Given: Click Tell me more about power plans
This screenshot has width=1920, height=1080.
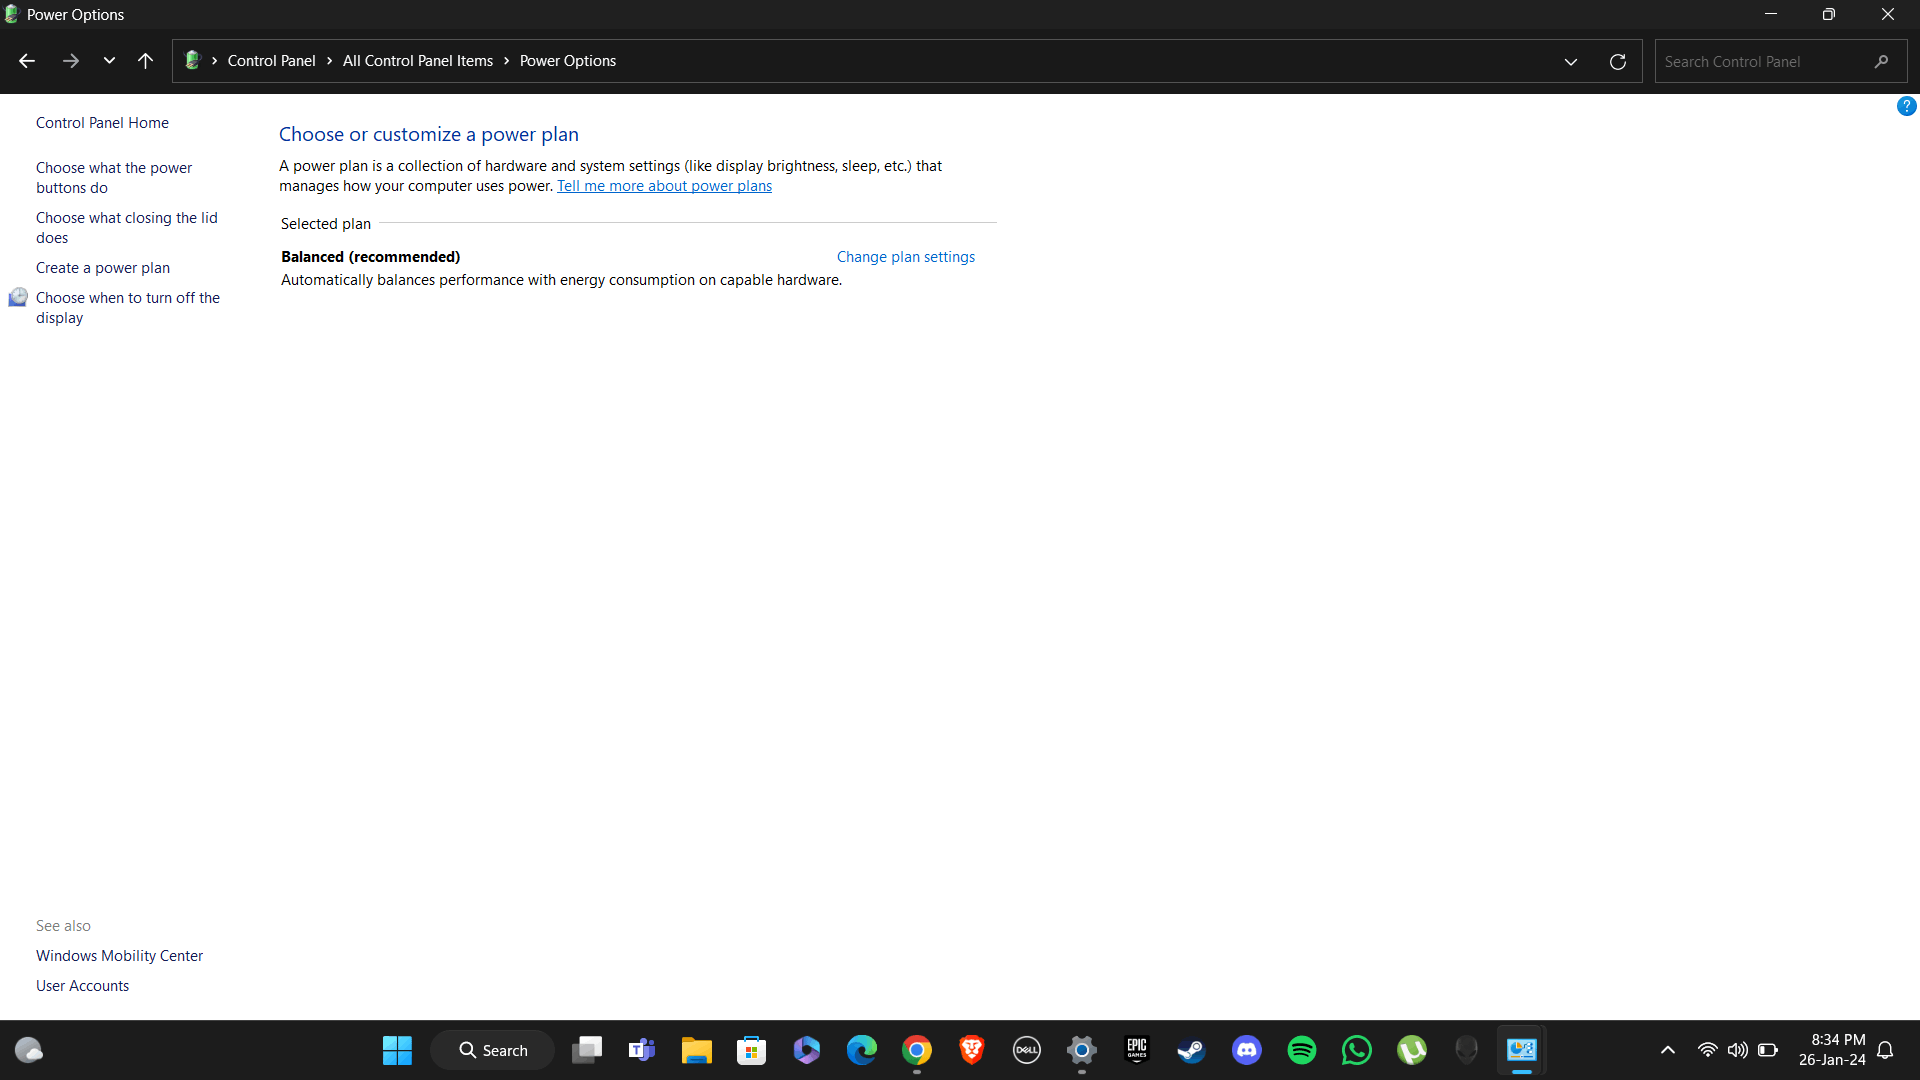Looking at the screenshot, I should (x=664, y=186).
